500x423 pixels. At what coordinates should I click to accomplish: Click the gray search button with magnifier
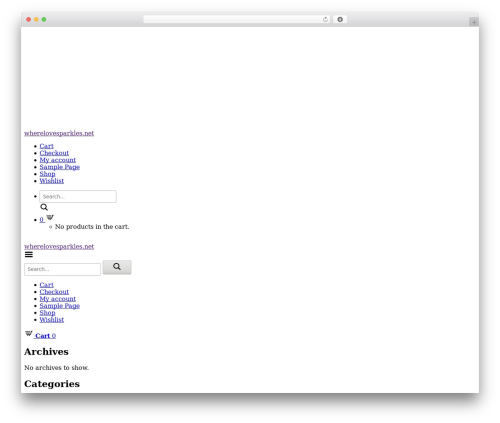[x=117, y=267]
